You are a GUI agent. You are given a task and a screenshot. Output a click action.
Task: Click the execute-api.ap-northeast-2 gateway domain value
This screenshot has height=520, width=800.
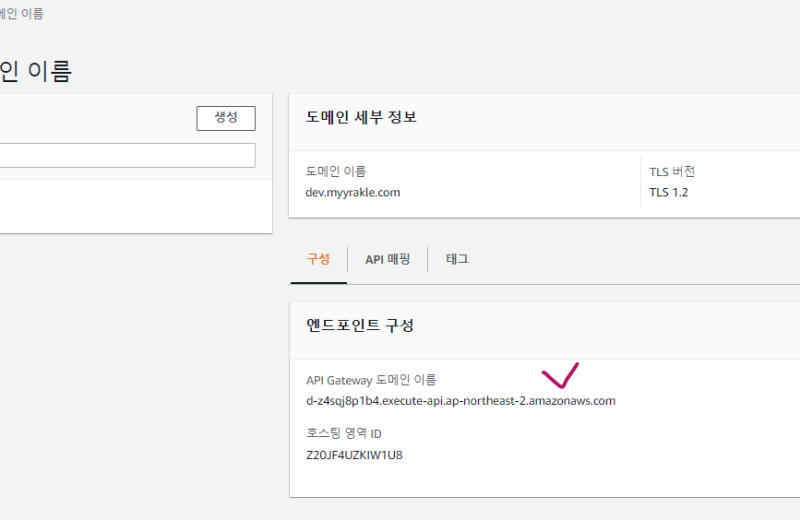[x=460, y=401]
